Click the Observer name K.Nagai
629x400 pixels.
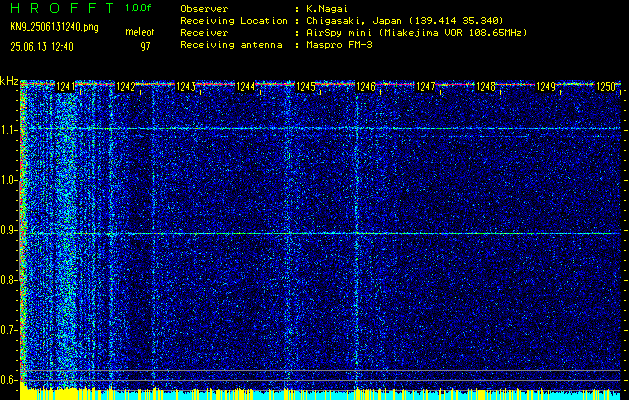coord(327,9)
